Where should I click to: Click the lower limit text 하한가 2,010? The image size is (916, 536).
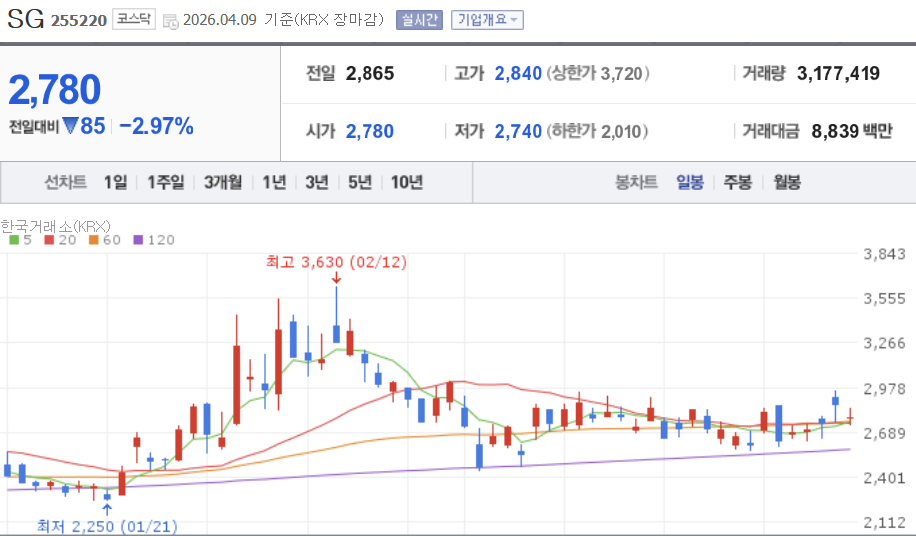(598, 131)
